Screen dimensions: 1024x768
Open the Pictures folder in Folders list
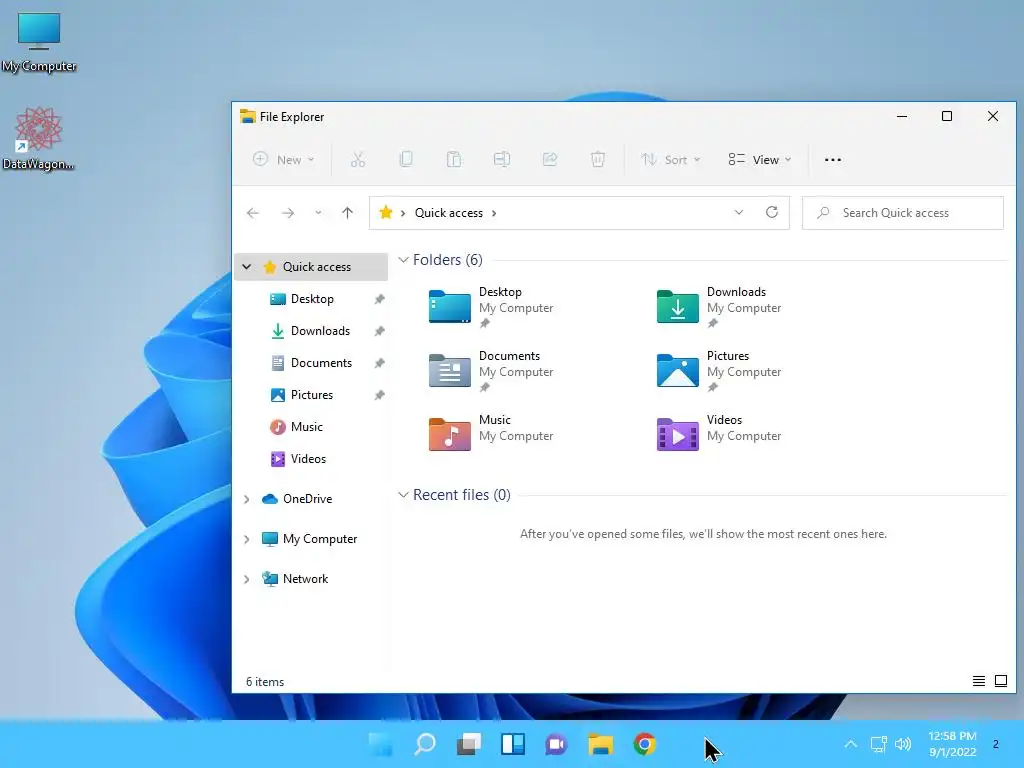click(718, 370)
